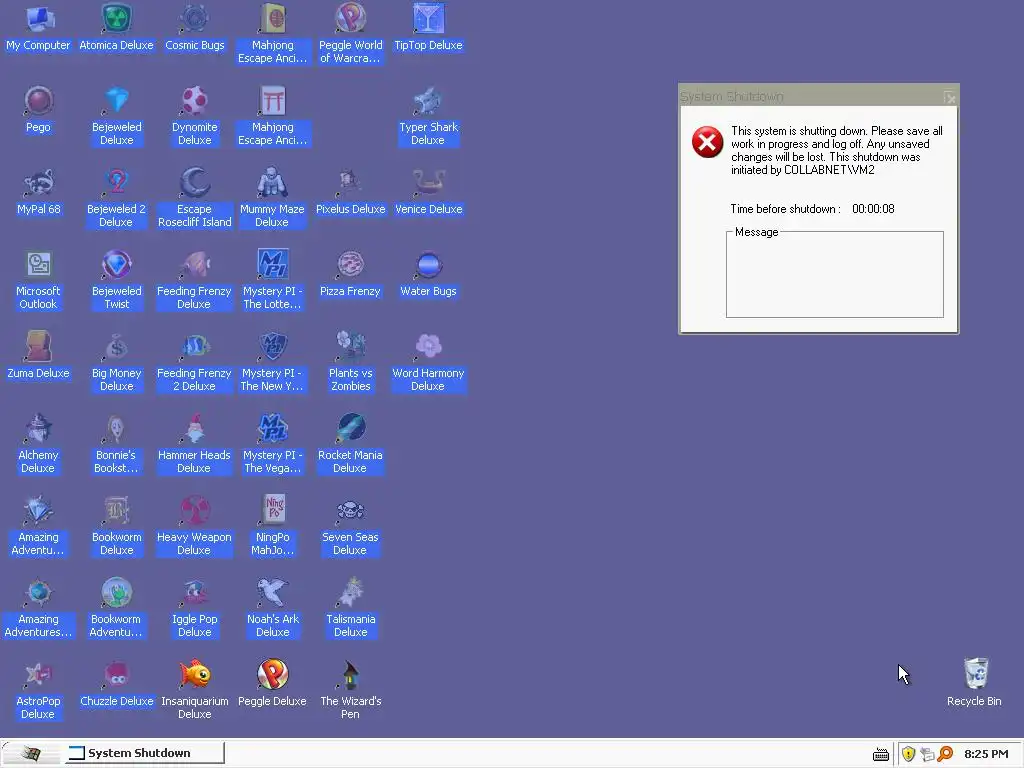The height and width of the screenshot is (768, 1024).
Task: Open the security shield tray icon
Action: (908, 754)
